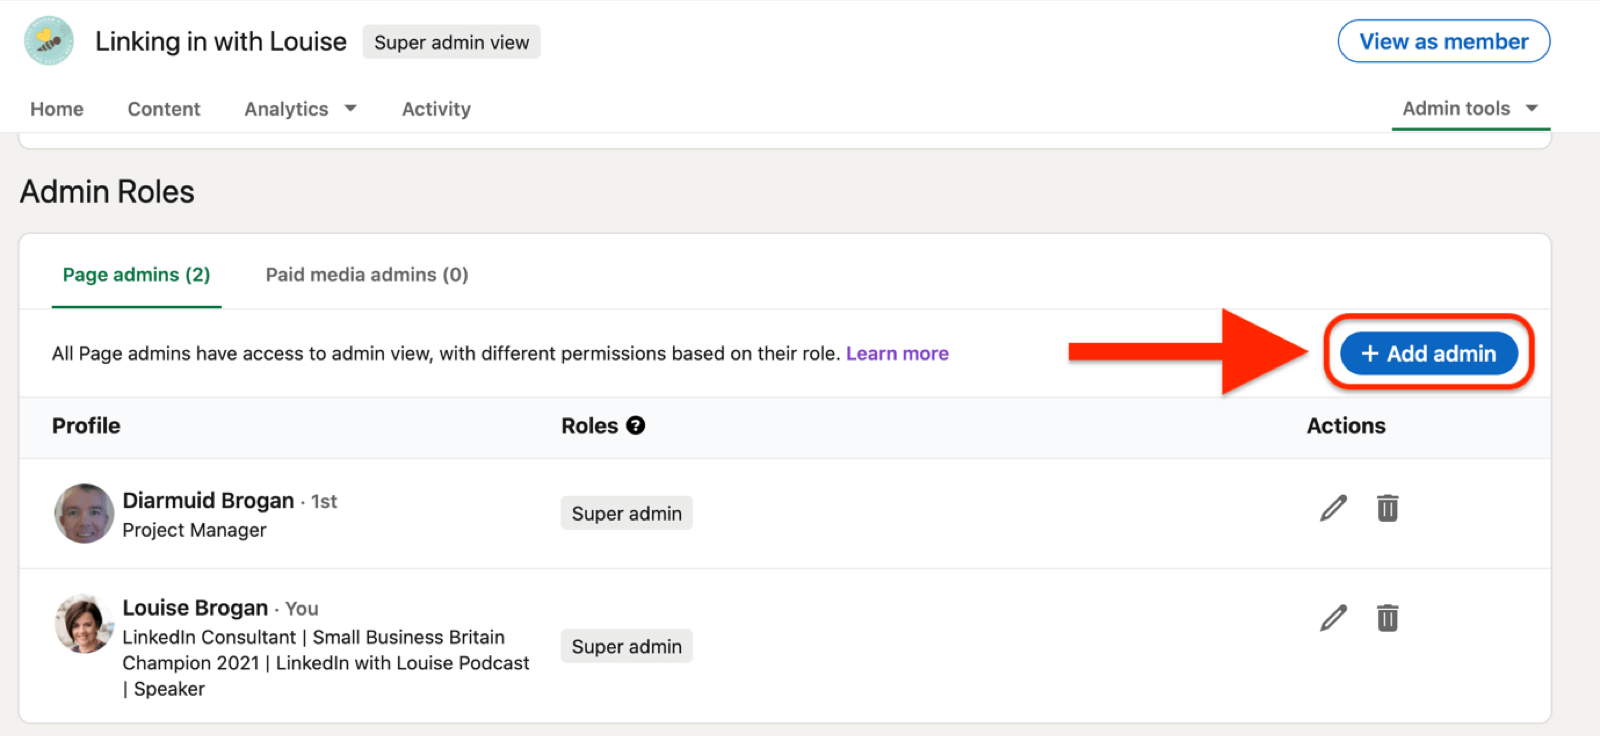The height and width of the screenshot is (736, 1600).
Task: Edit Louise Brogan's admin role pencil icon
Action: pyautogui.click(x=1333, y=619)
